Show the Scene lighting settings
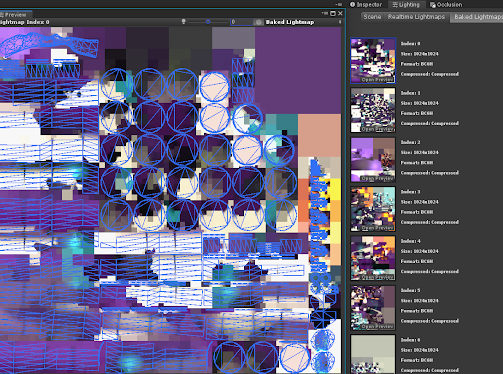Image resolution: width=503 pixels, height=374 pixels. (372, 17)
